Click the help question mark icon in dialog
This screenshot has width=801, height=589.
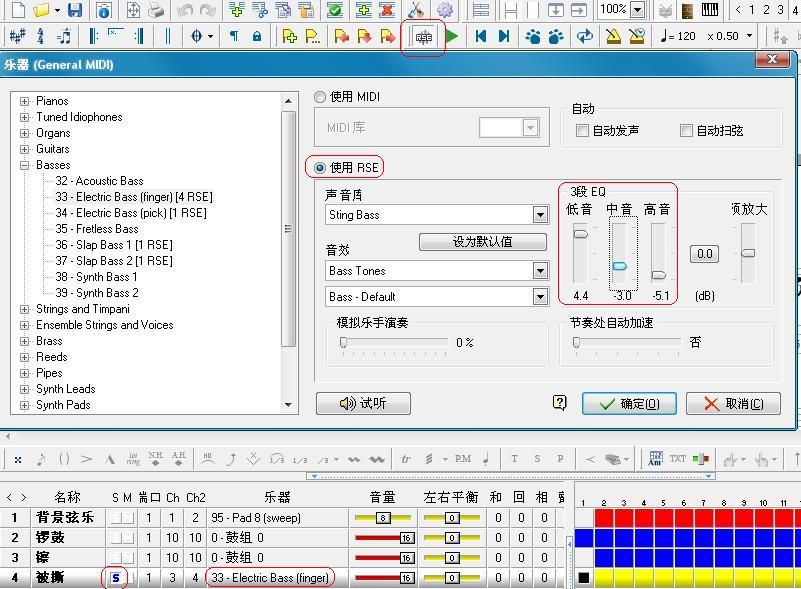click(x=560, y=403)
